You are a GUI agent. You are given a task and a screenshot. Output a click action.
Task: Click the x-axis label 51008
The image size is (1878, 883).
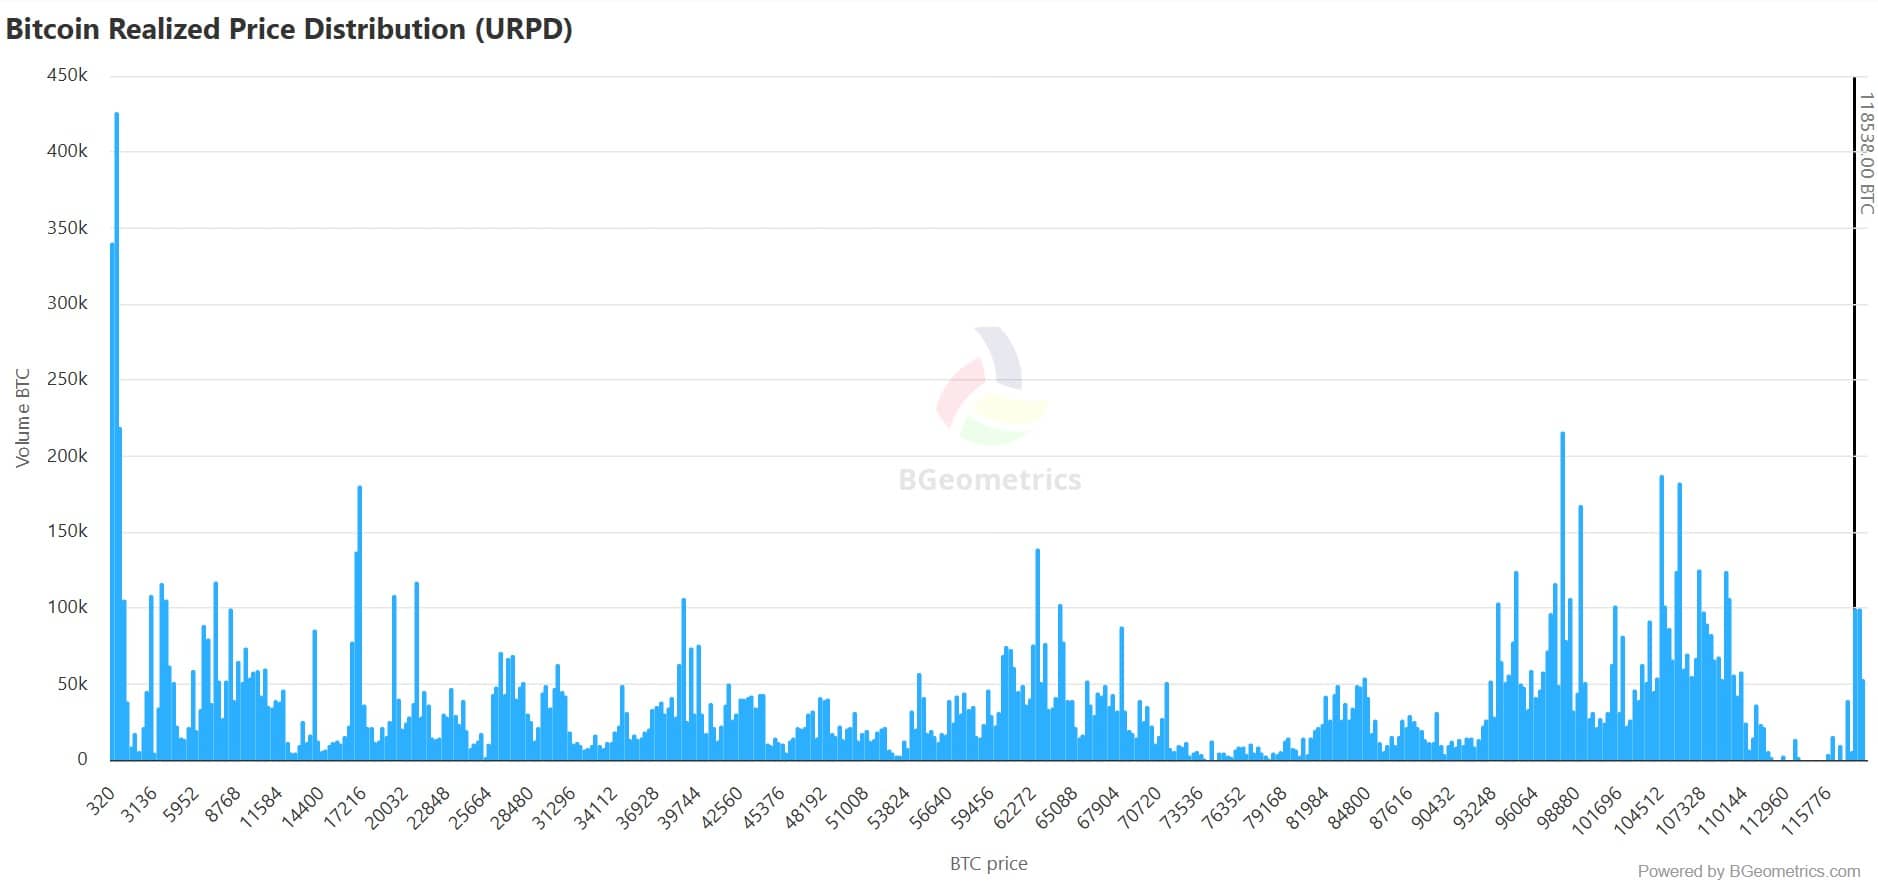[x=846, y=808]
